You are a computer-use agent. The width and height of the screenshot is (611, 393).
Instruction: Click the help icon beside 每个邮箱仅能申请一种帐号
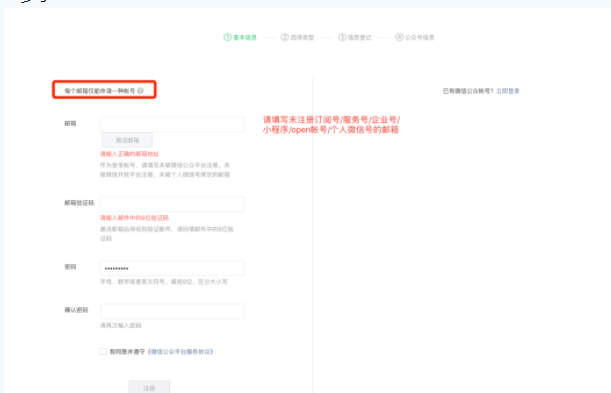tap(140, 91)
